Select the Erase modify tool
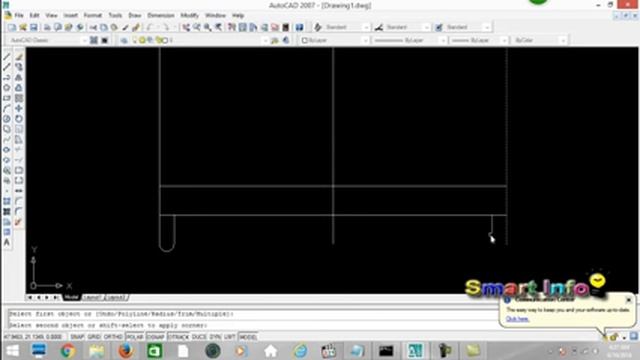The image size is (640, 360). [19, 57]
